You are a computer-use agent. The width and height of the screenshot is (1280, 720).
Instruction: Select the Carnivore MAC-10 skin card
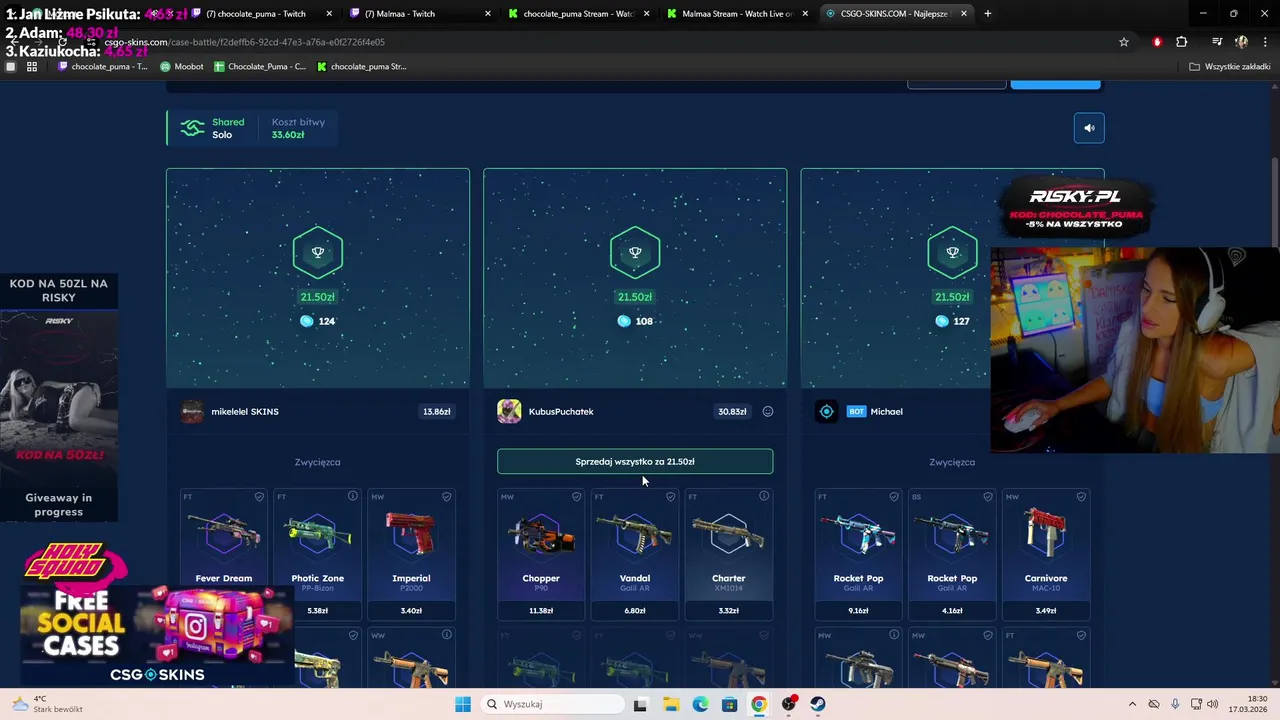click(1046, 553)
